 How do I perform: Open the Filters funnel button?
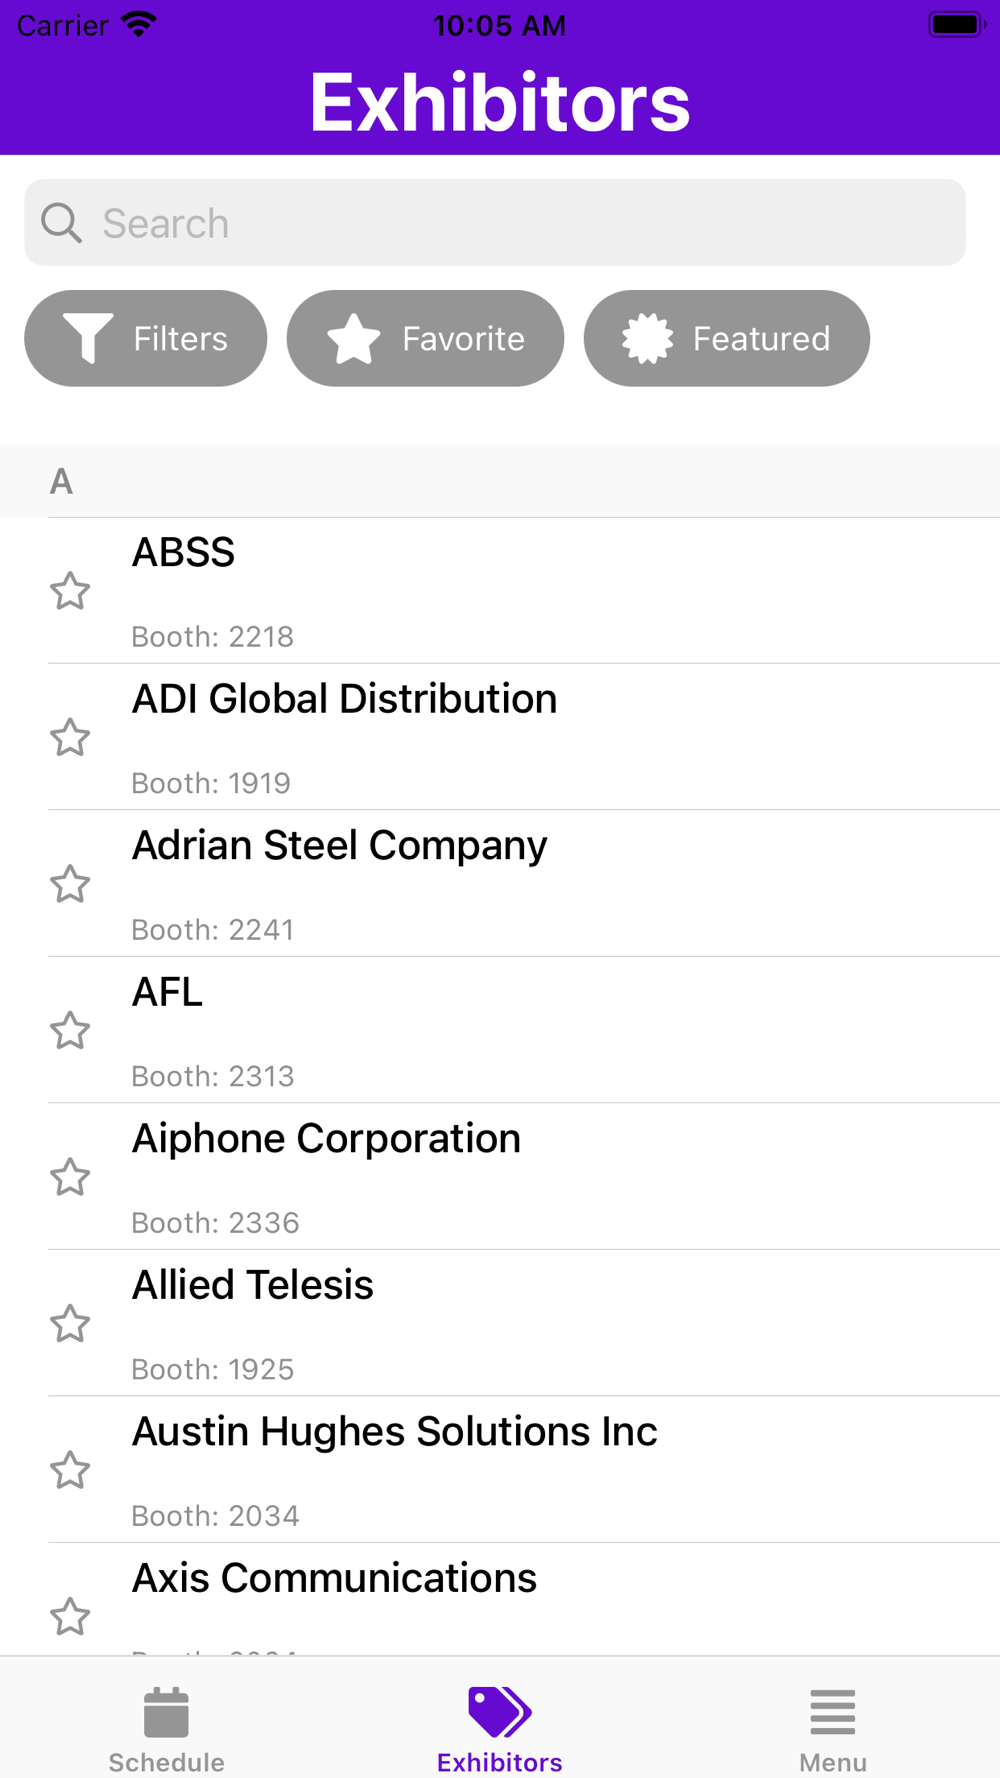click(x=146, y=339)
